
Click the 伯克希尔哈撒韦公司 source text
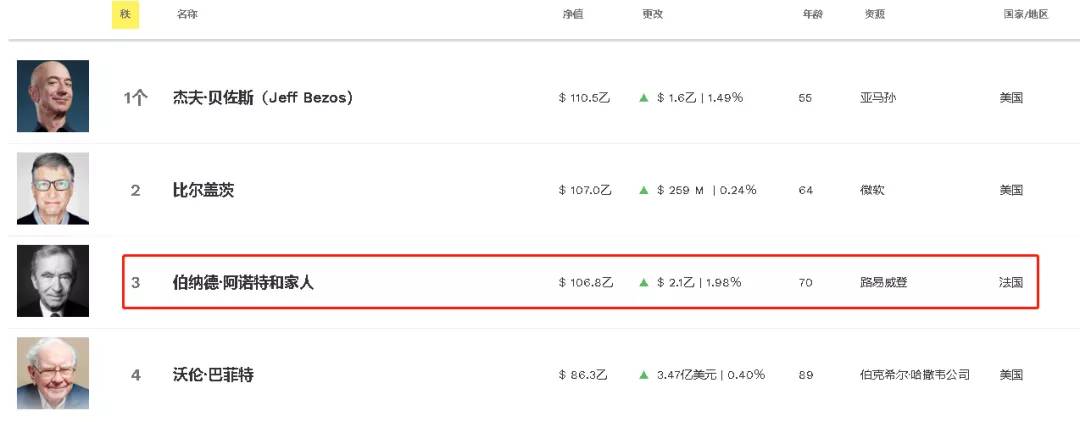[914, 375]
